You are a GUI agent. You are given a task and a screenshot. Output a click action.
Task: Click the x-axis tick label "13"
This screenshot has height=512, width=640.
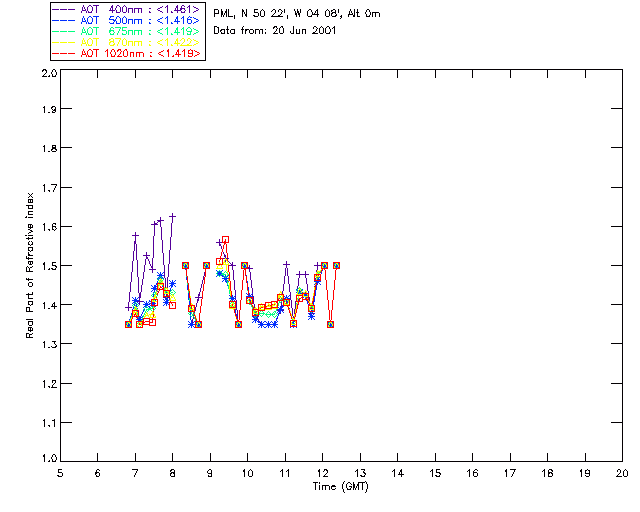pos(360,473)
